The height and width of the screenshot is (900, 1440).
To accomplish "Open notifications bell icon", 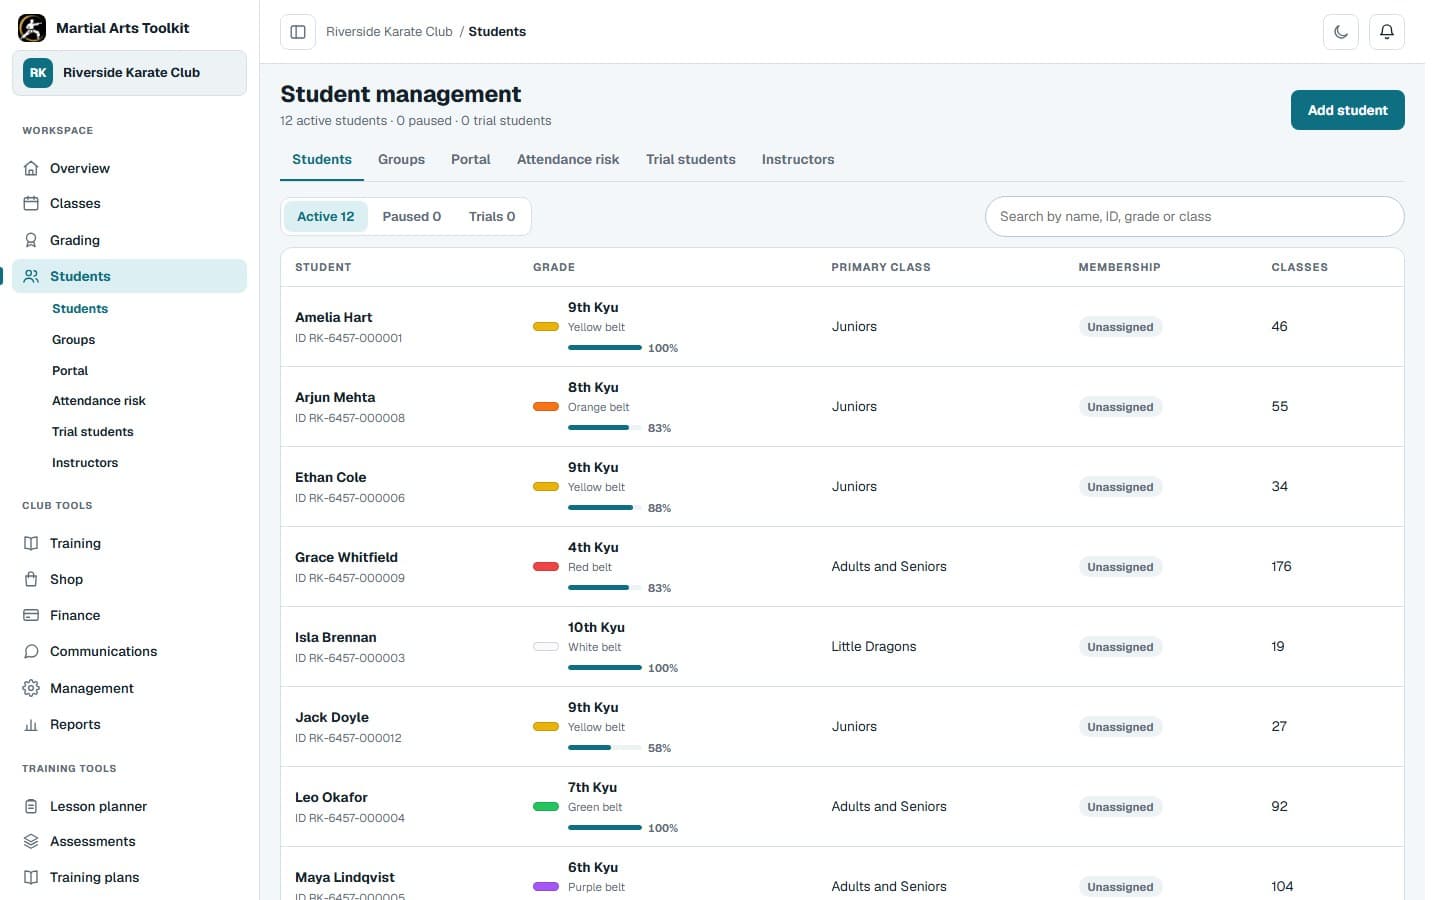I will tap(1387, 32).
